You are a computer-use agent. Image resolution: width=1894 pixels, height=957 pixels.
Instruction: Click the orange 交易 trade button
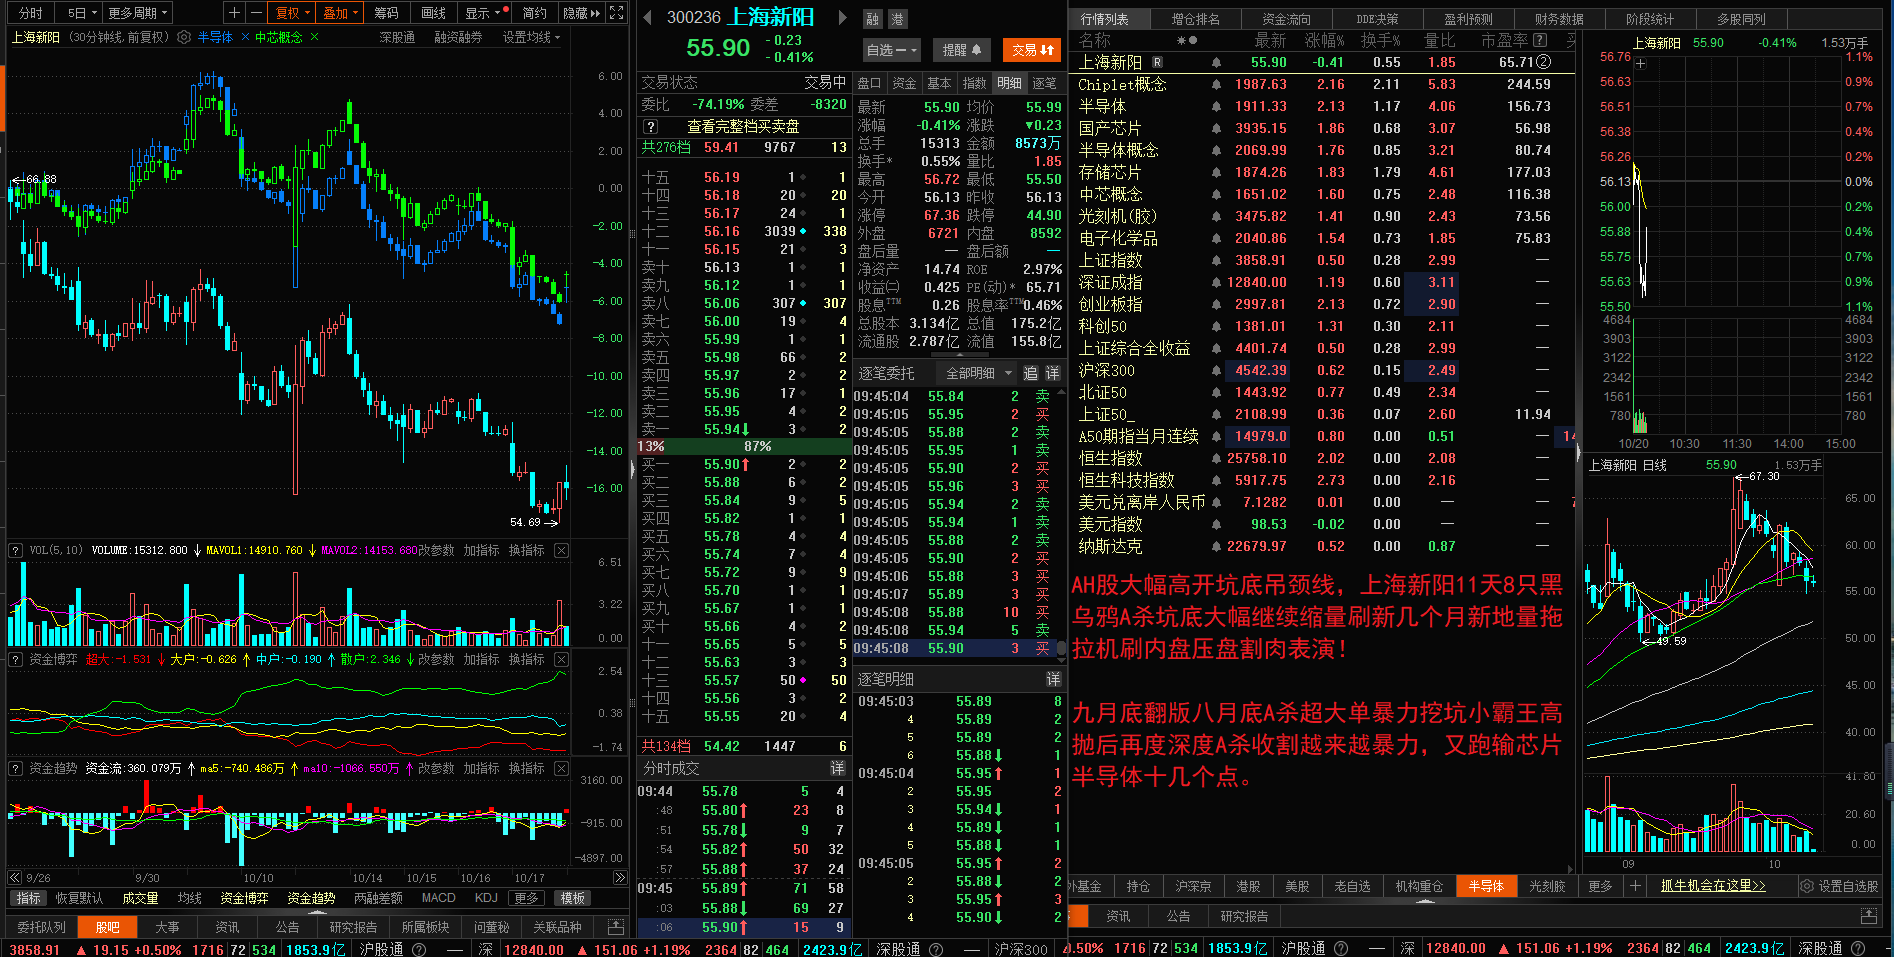[1033, 50]
